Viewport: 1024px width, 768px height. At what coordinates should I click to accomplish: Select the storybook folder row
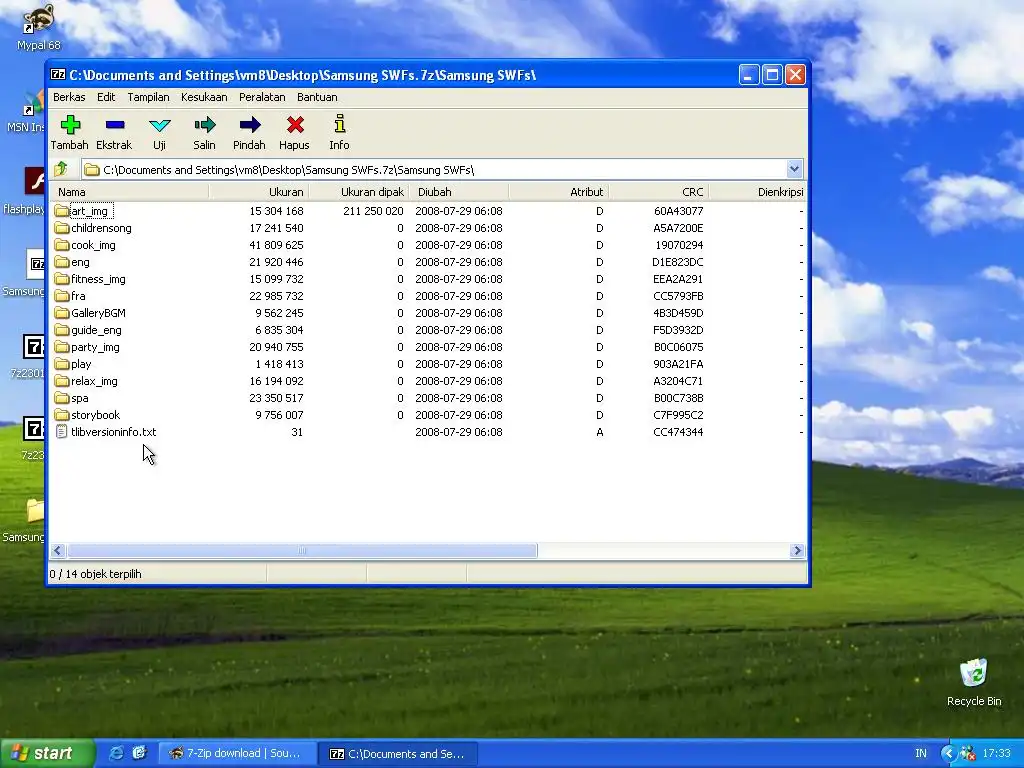(428, 415)
